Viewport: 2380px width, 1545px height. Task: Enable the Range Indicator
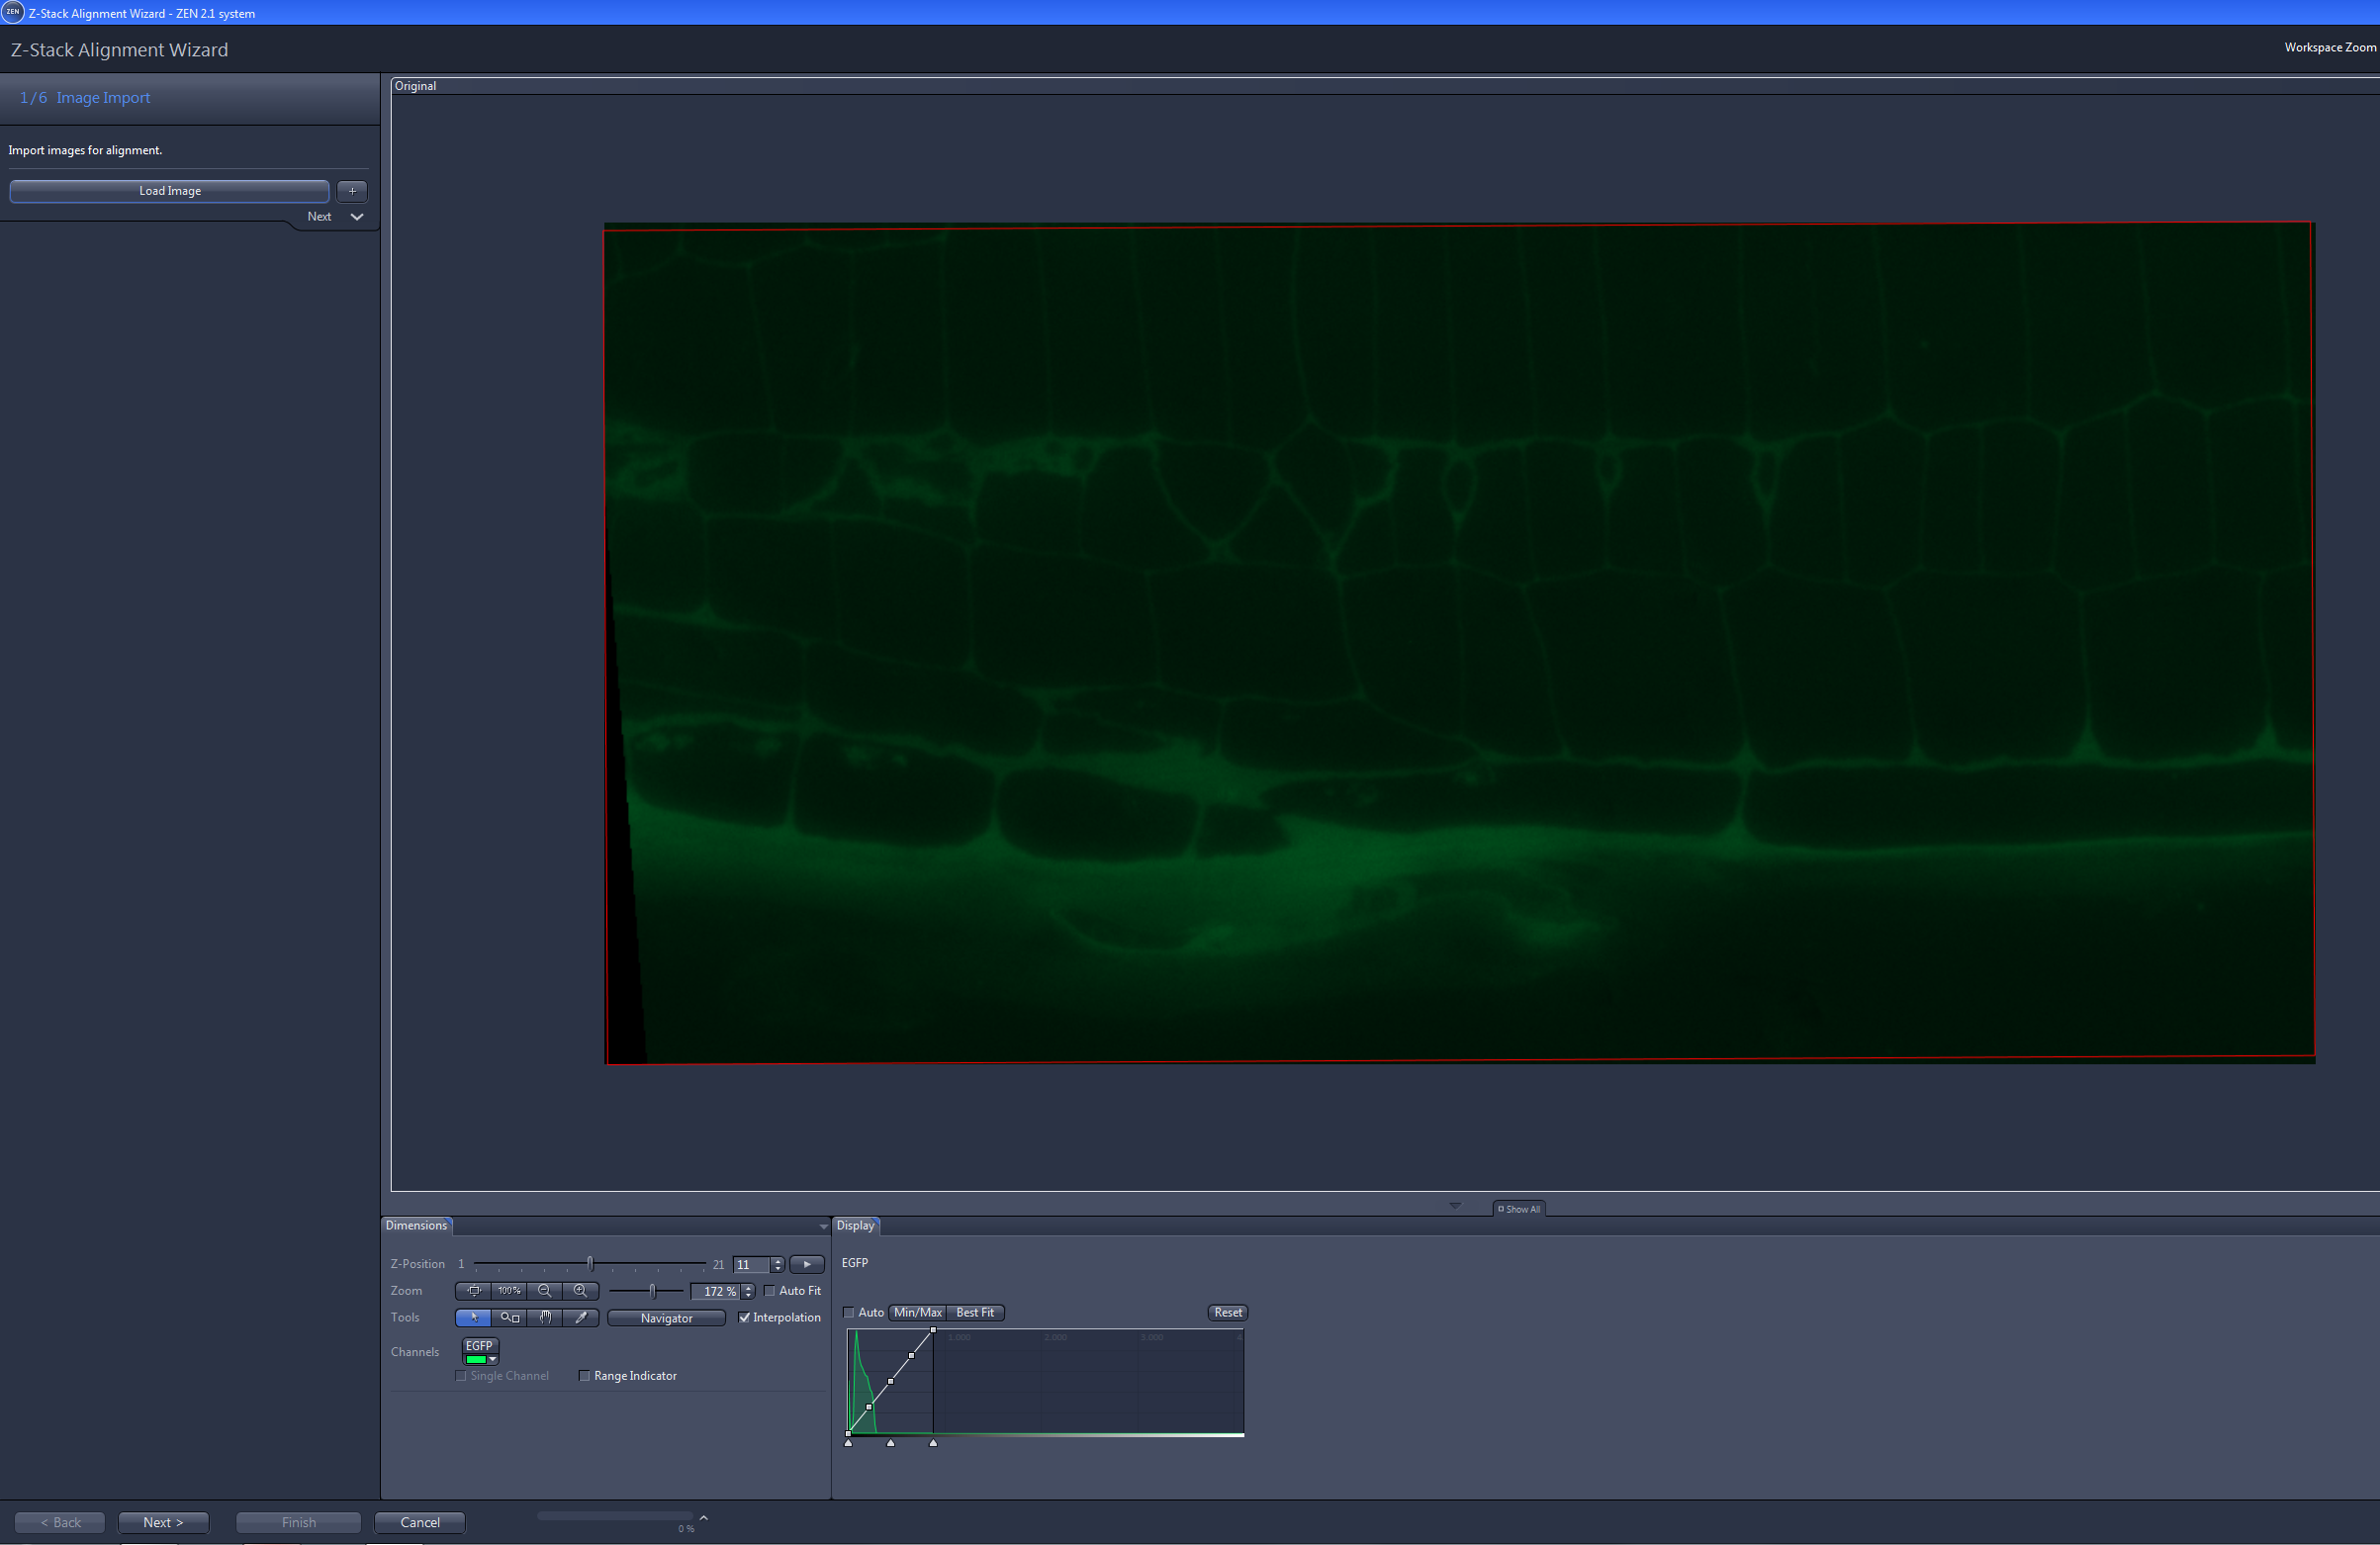pyautogui.click(x=586, y=1376)
